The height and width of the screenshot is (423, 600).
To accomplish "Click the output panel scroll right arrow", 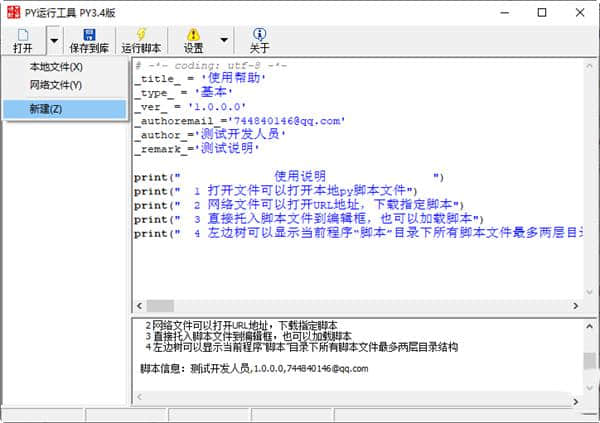I will click(576, 401).
